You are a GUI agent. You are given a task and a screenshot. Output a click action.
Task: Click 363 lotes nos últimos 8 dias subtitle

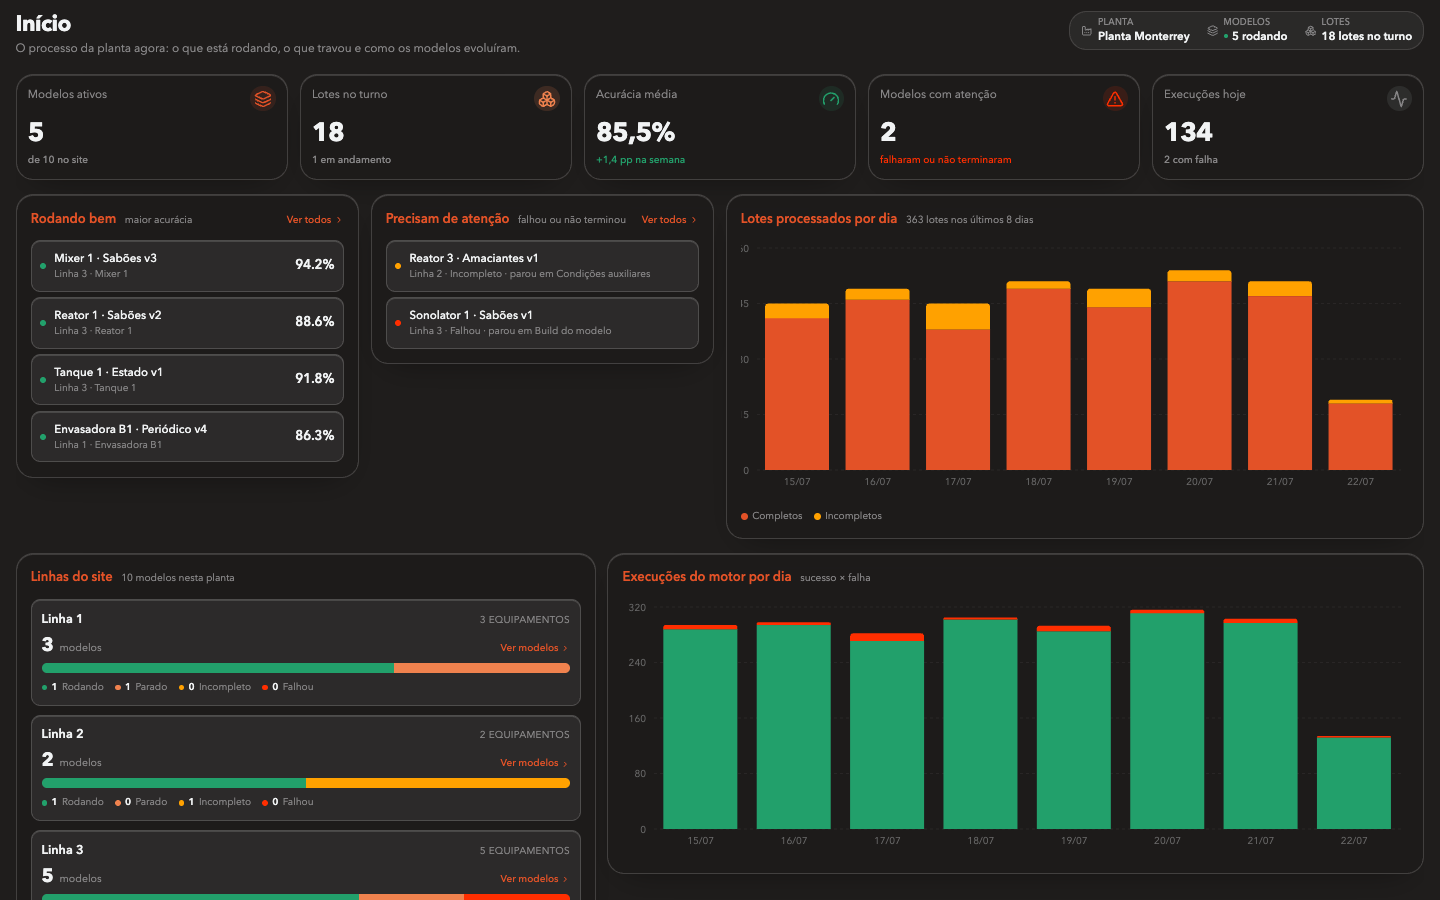[x=969, y=220]
